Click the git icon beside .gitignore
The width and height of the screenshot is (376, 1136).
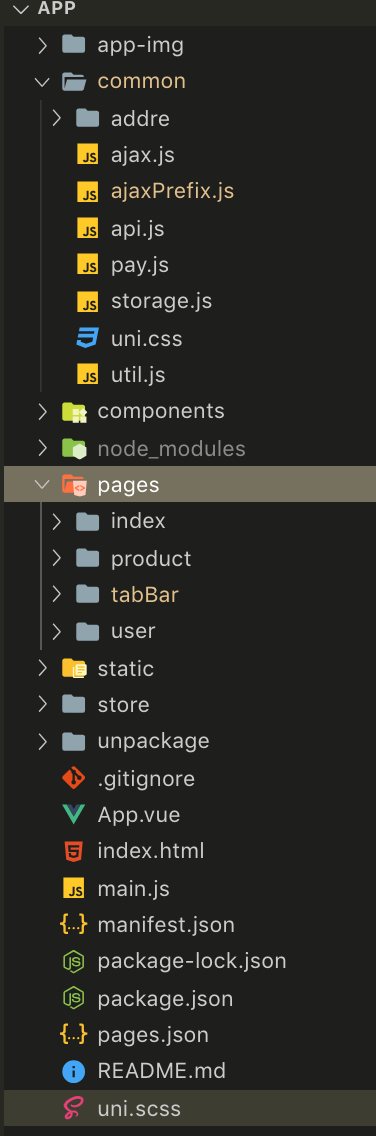point(74,778)
